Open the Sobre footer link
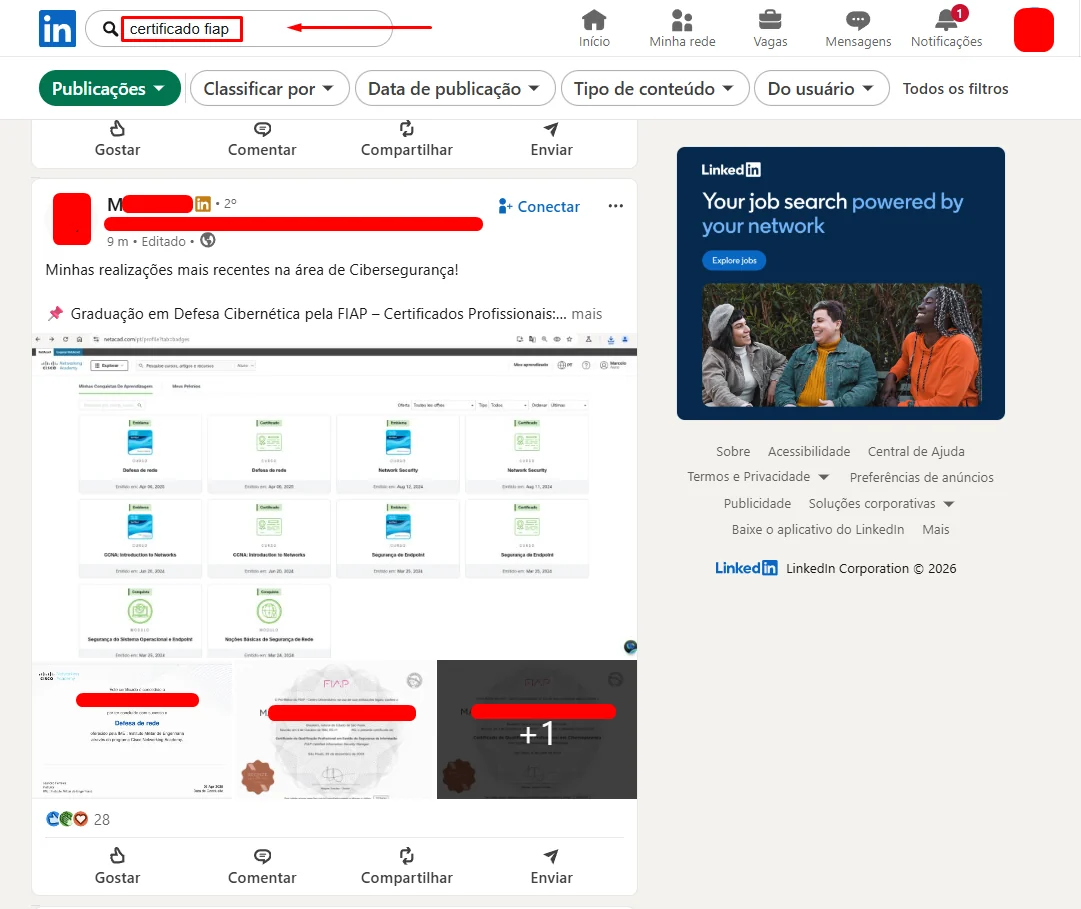Viewport: 1081px width, 909px height. click(733, 451)
